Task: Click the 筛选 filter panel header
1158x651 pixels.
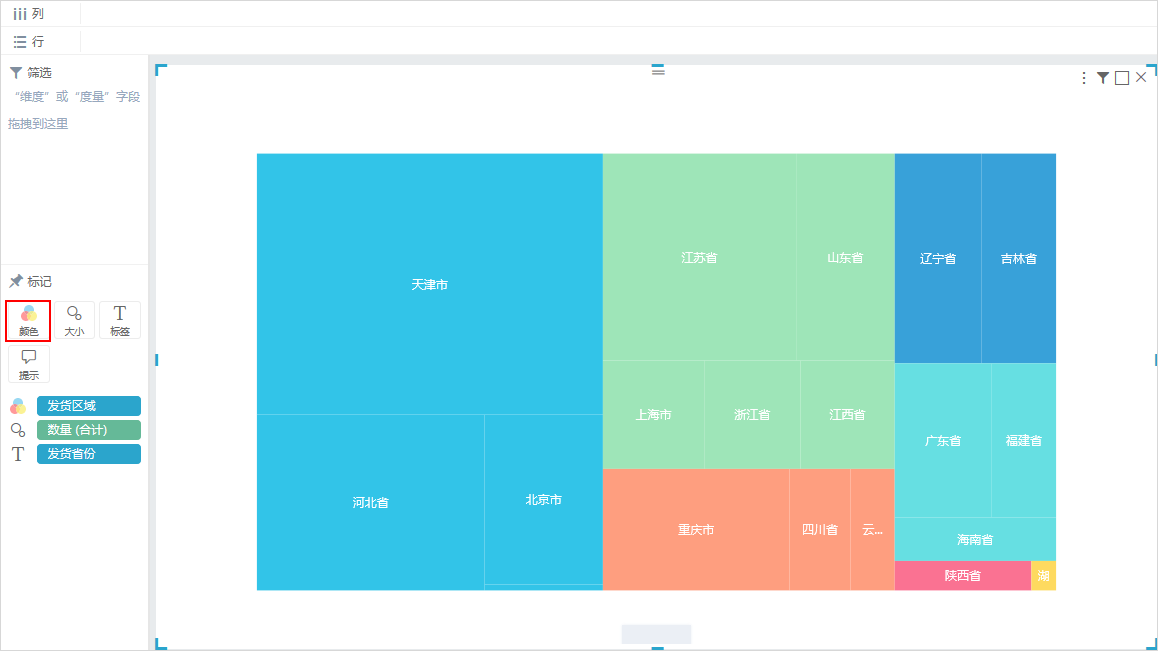Action: (x=31, y=72)
